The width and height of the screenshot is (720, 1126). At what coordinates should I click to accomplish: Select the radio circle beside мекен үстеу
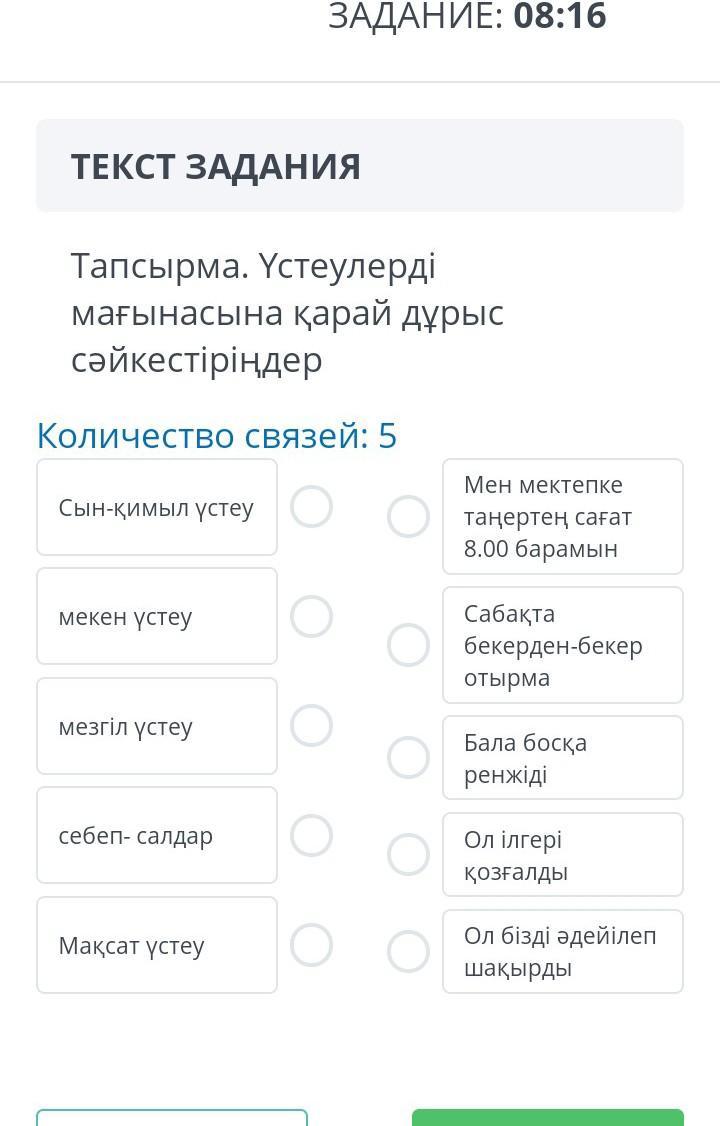pyautogui.click(x=311, y=616)
